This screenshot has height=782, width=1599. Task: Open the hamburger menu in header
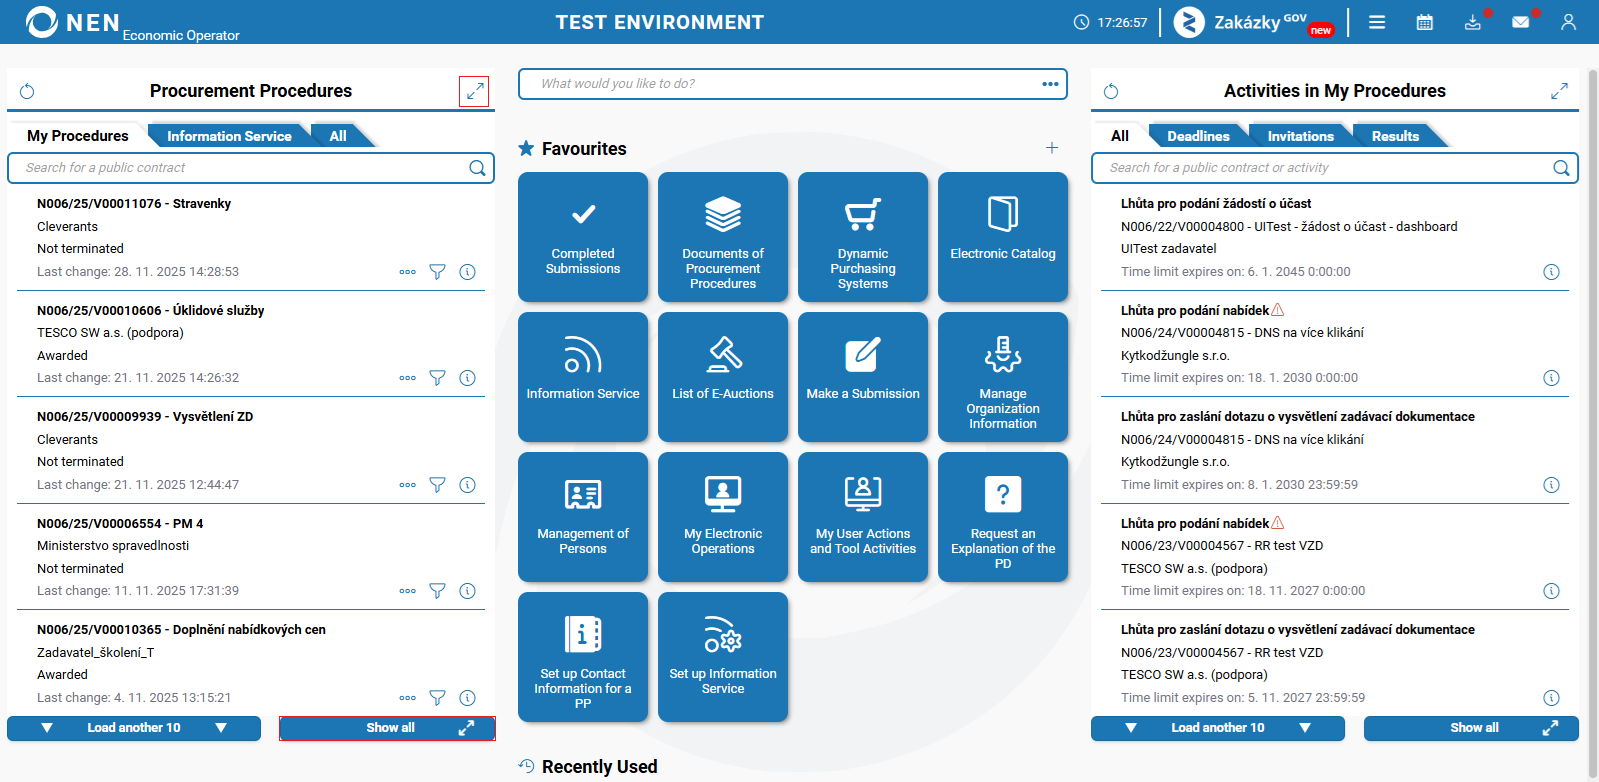pyautogui.click(x=1377, y=22)
